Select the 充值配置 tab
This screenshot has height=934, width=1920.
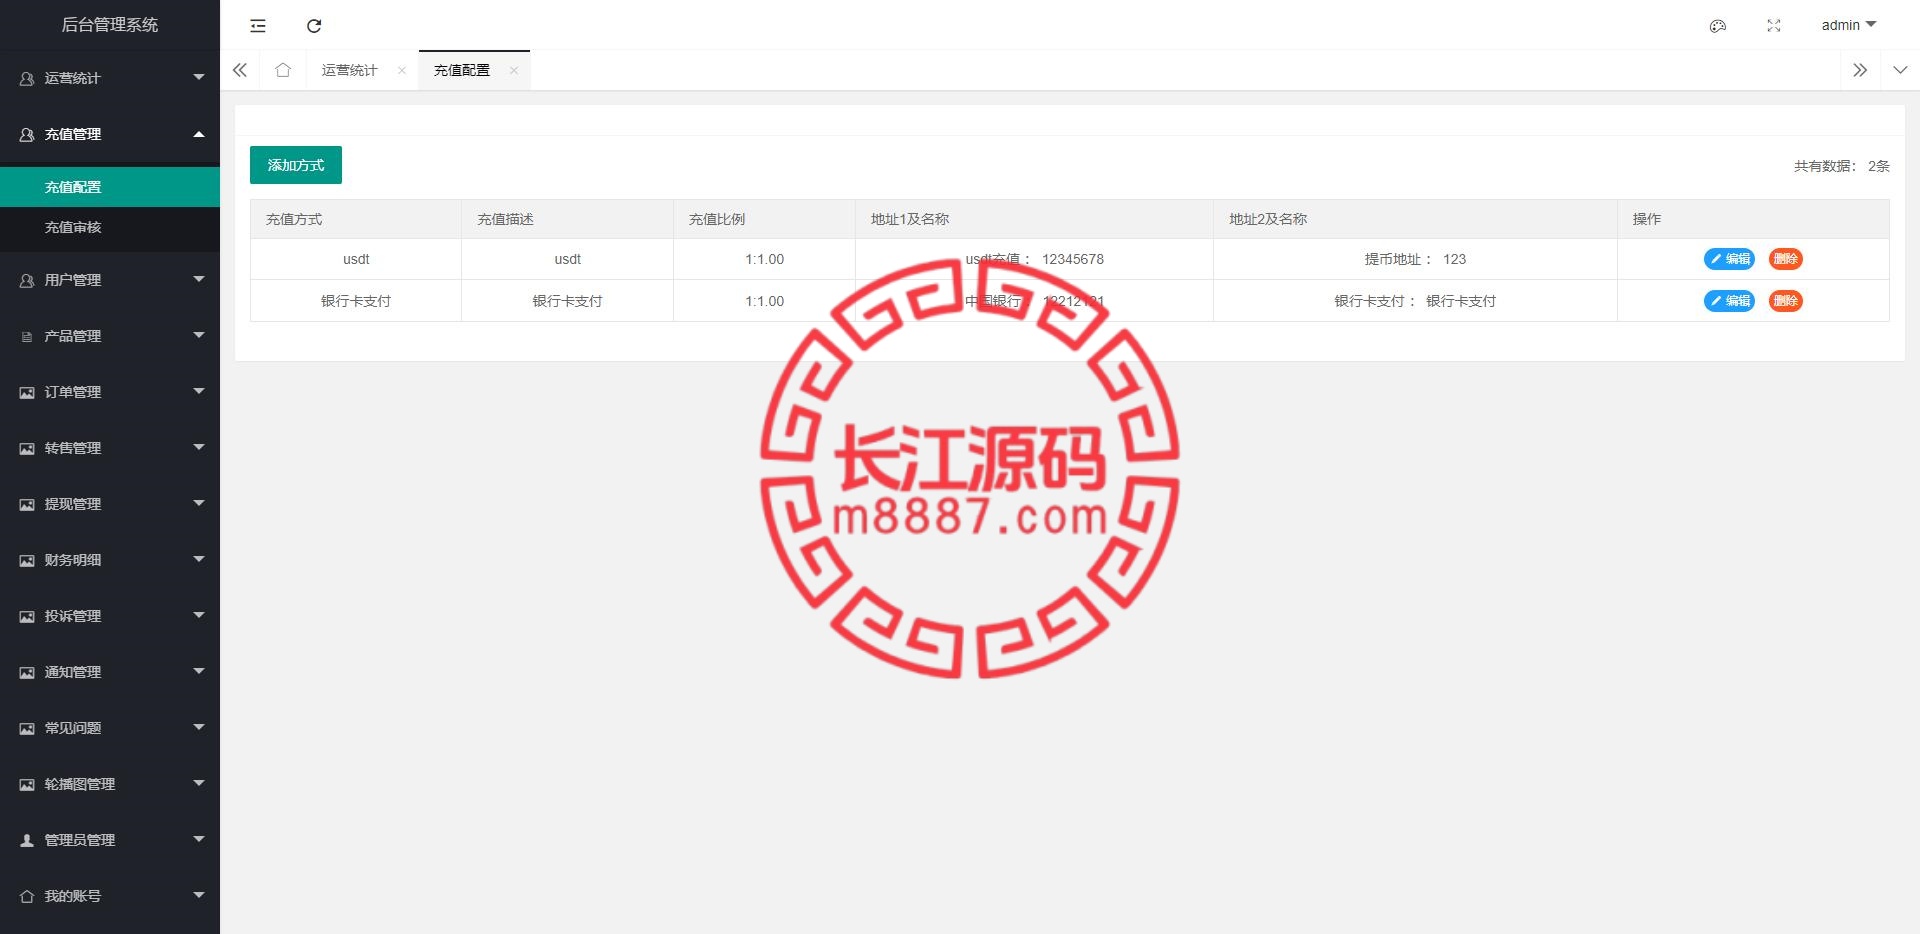(462, 70)
